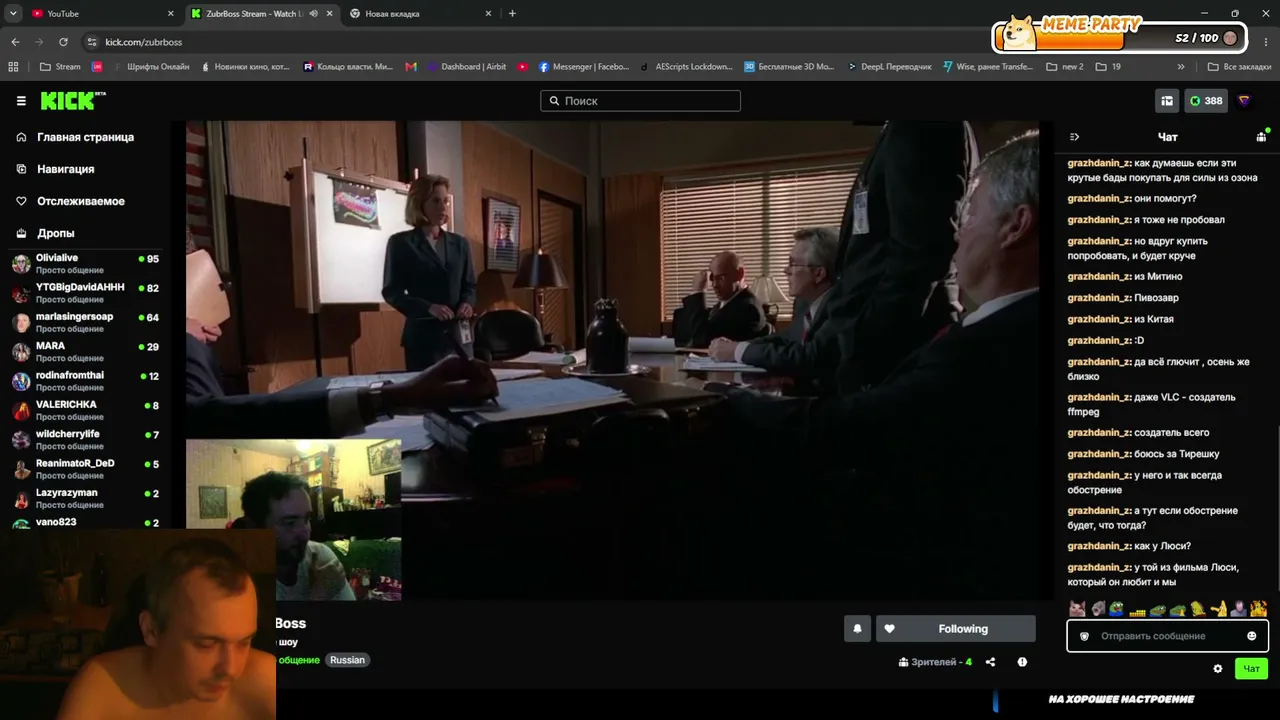Click the Отправить сообщение chat input
Image resolution: width=1280 pixels, height=720 pixels.
click(1167, 636)
